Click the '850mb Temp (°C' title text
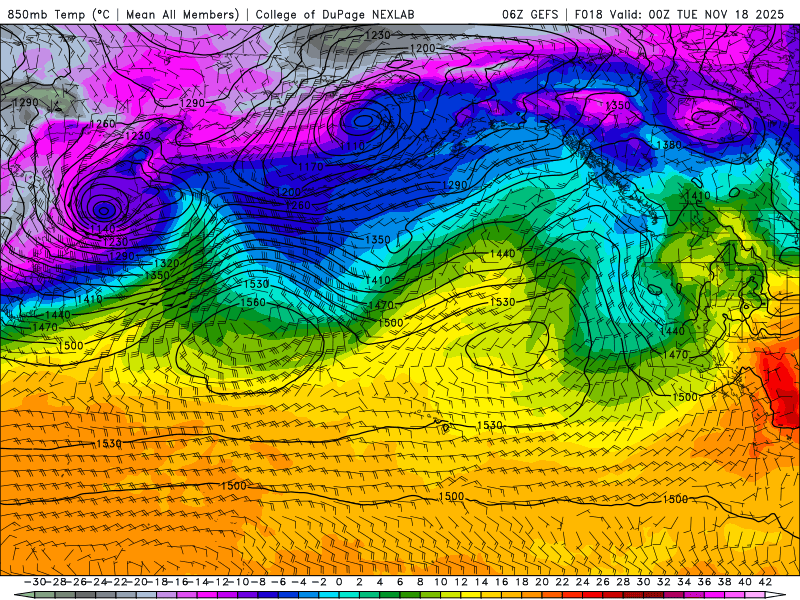Screen dimensions: 800x600 tap(59, 14)
